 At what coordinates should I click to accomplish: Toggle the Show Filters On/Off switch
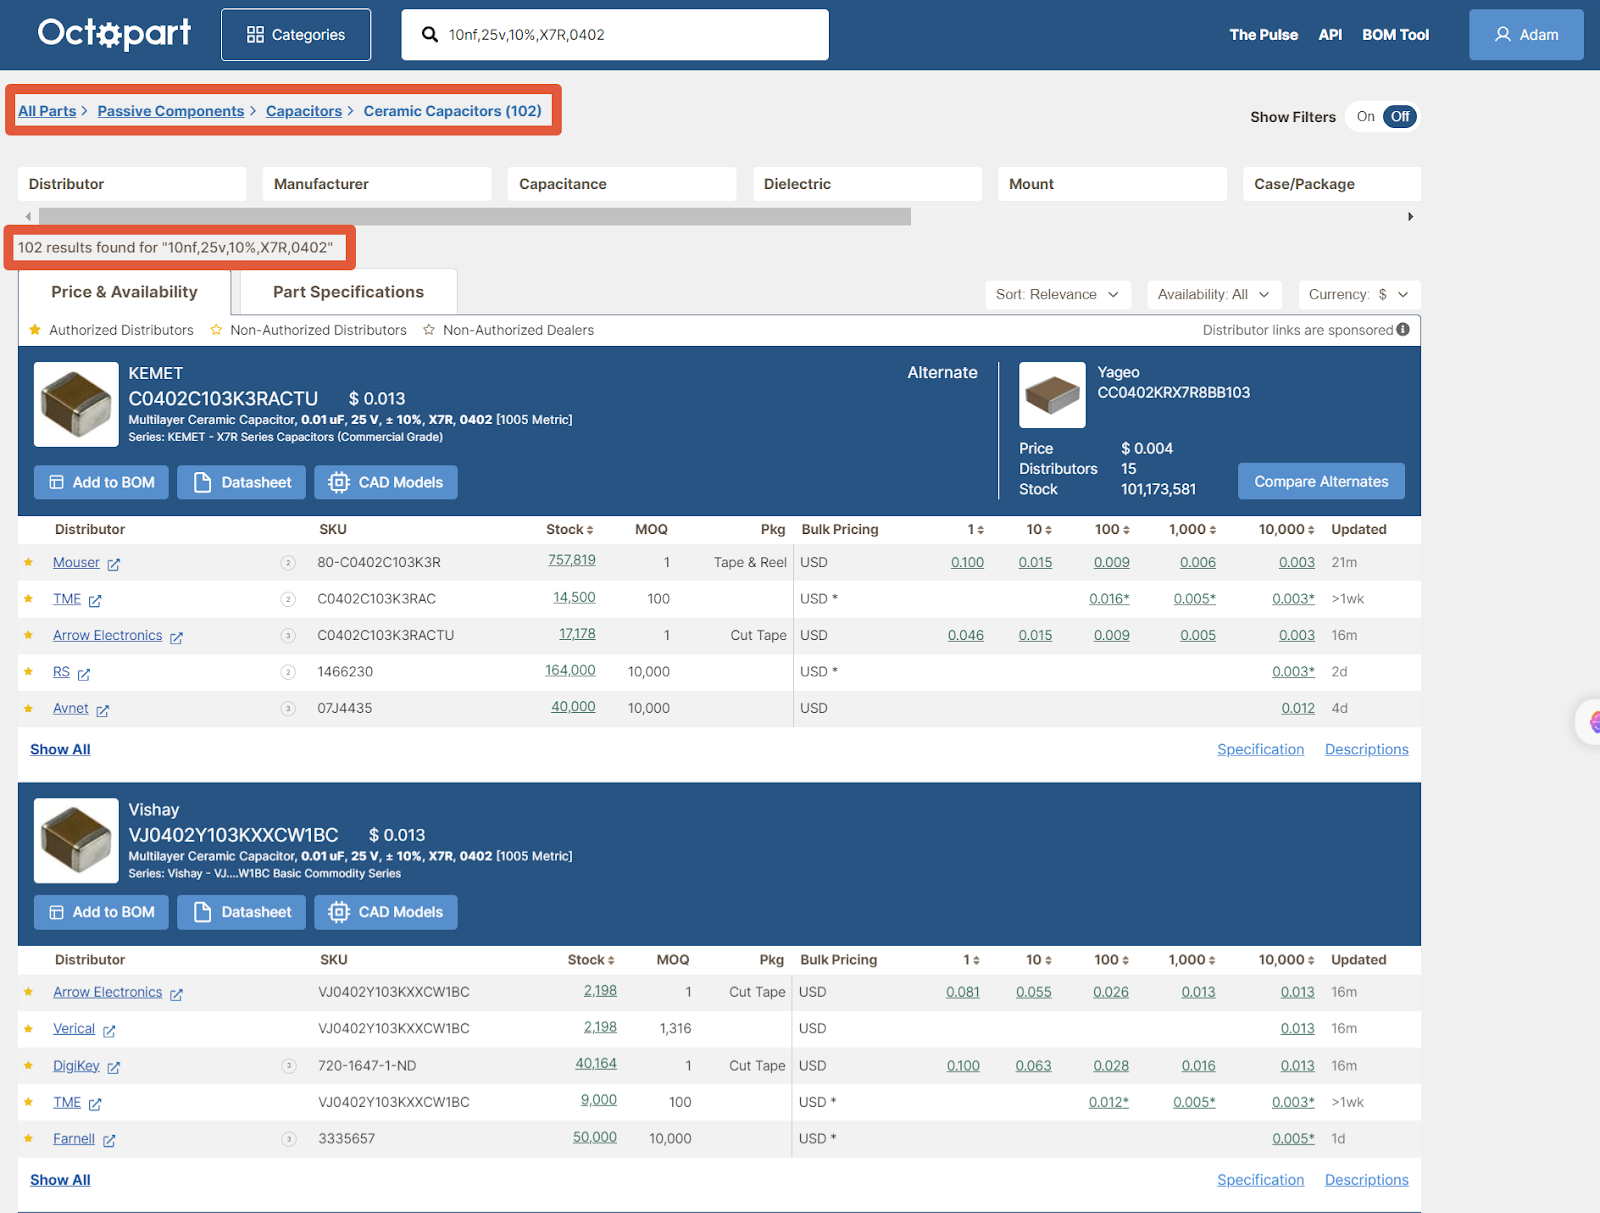pos(1383,117)
